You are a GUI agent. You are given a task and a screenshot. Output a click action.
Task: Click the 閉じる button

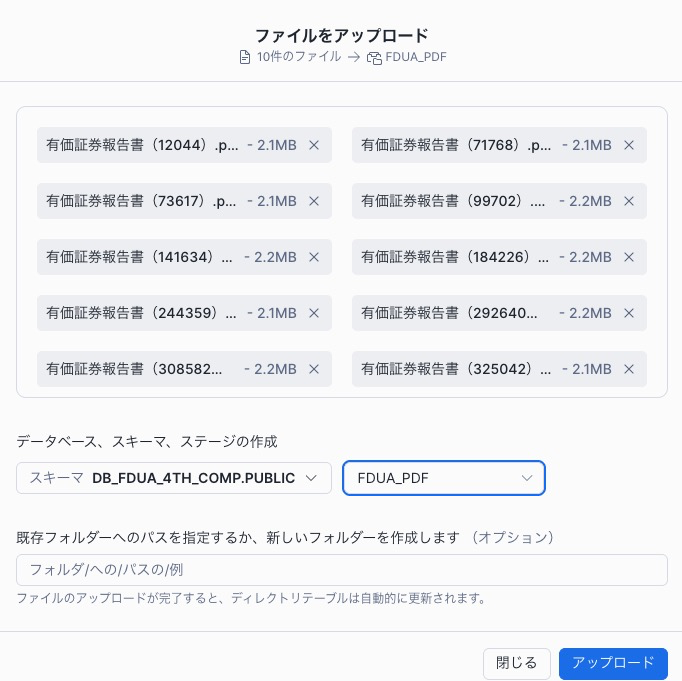(517, 663)
